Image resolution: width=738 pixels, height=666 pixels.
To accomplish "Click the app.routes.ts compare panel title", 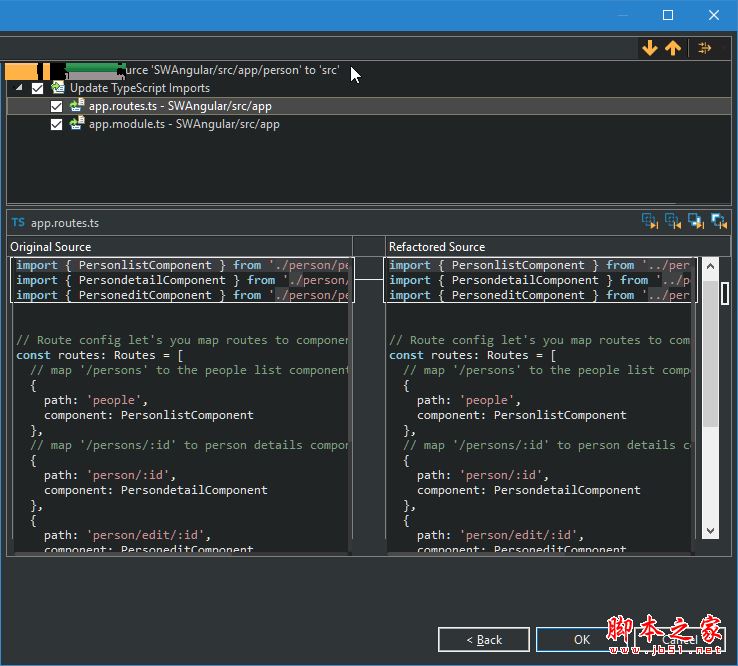I will pyautogui.click(x=65, y=223).
